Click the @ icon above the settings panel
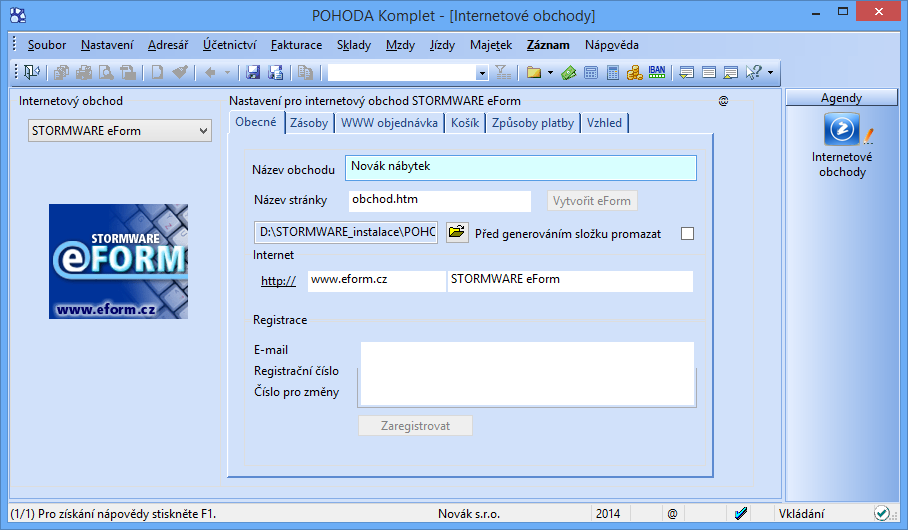The width and height of the screenshot is (908, 530). point(723,101)
